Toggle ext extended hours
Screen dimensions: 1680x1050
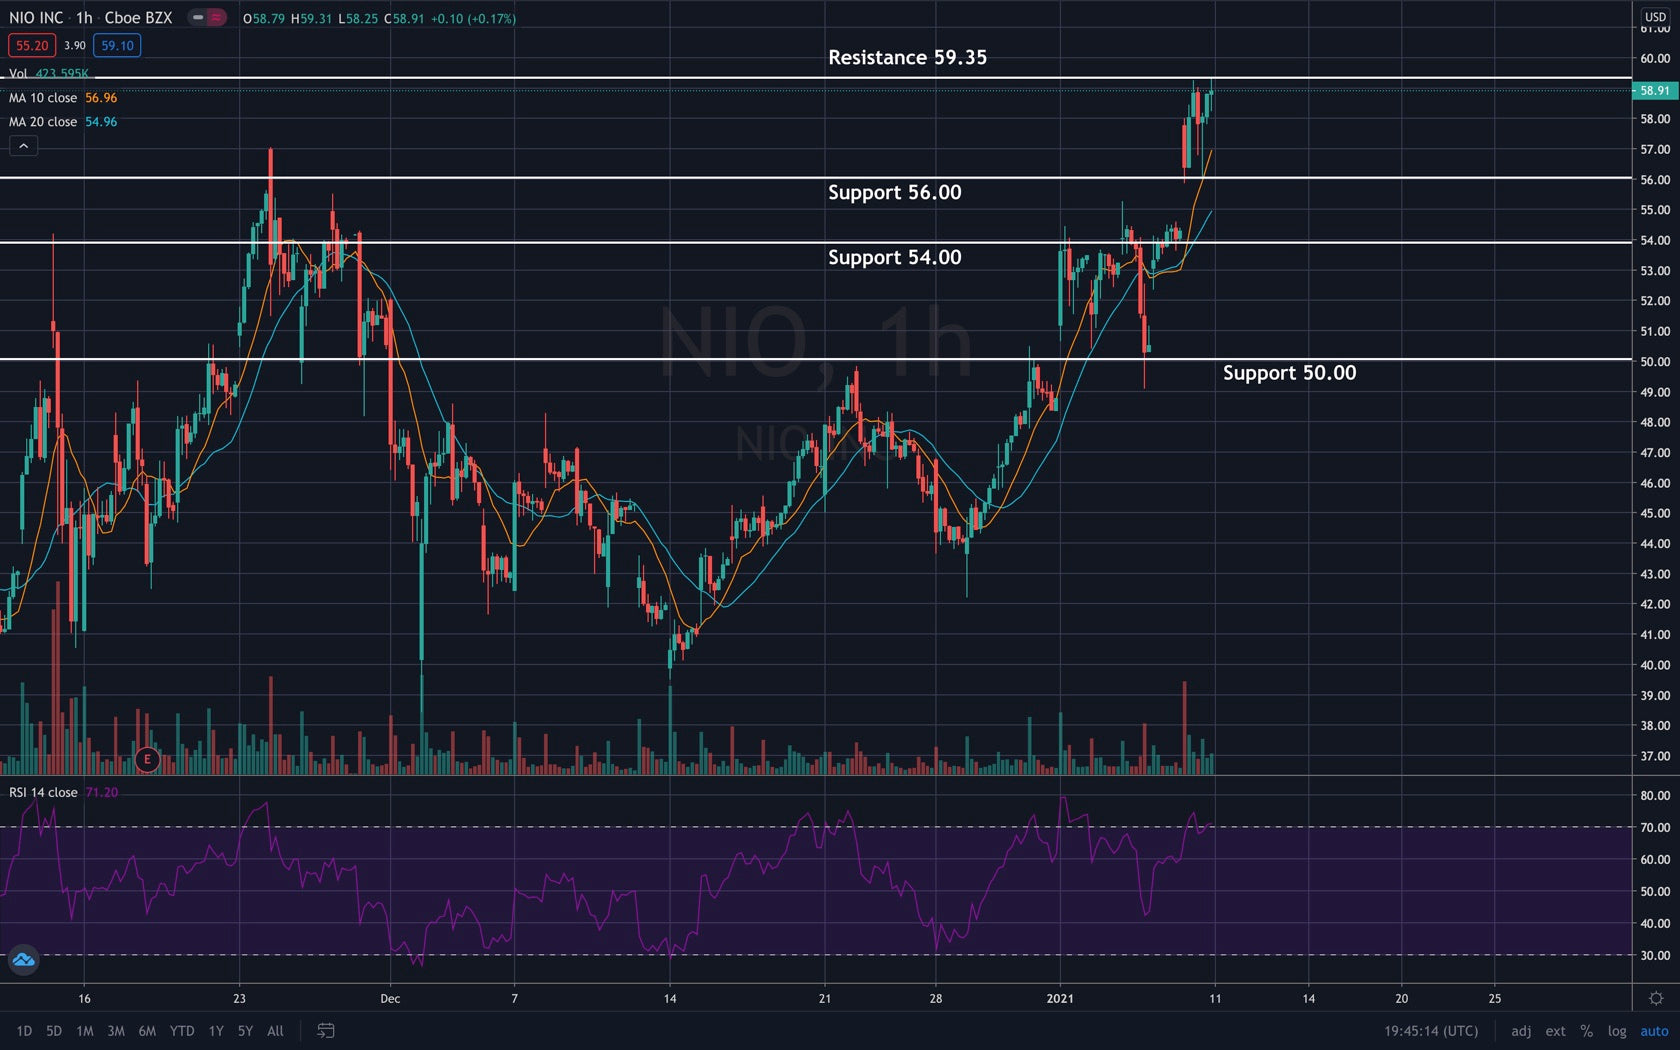click(1555, 1031)
